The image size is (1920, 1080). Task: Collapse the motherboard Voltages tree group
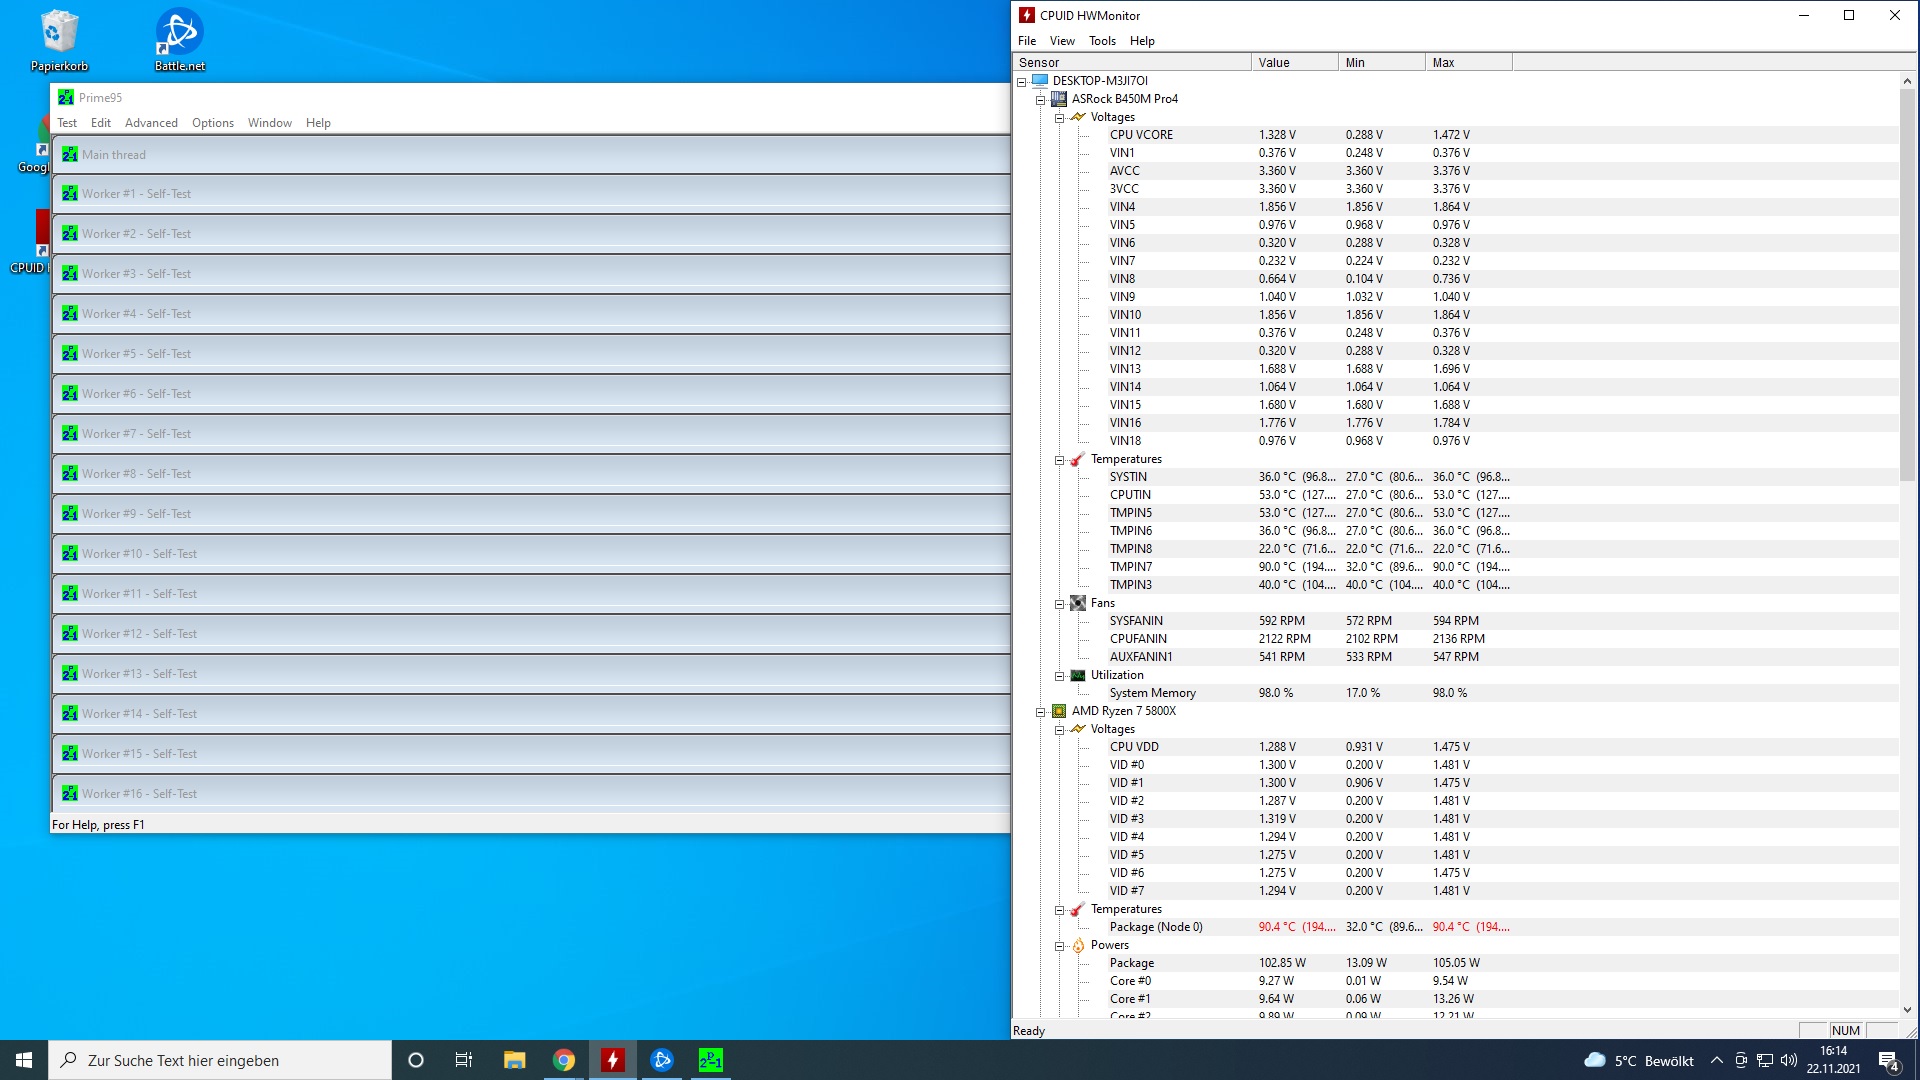pos(1059,117)
